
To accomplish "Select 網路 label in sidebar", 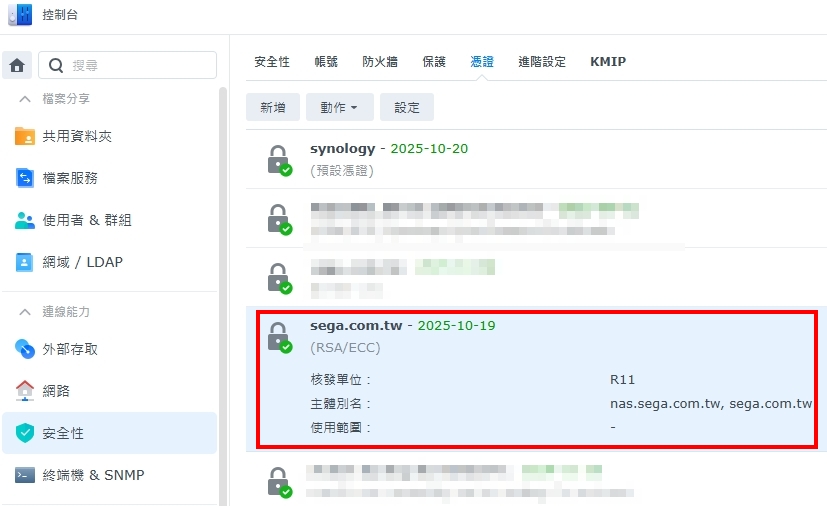I will (56, 390).
